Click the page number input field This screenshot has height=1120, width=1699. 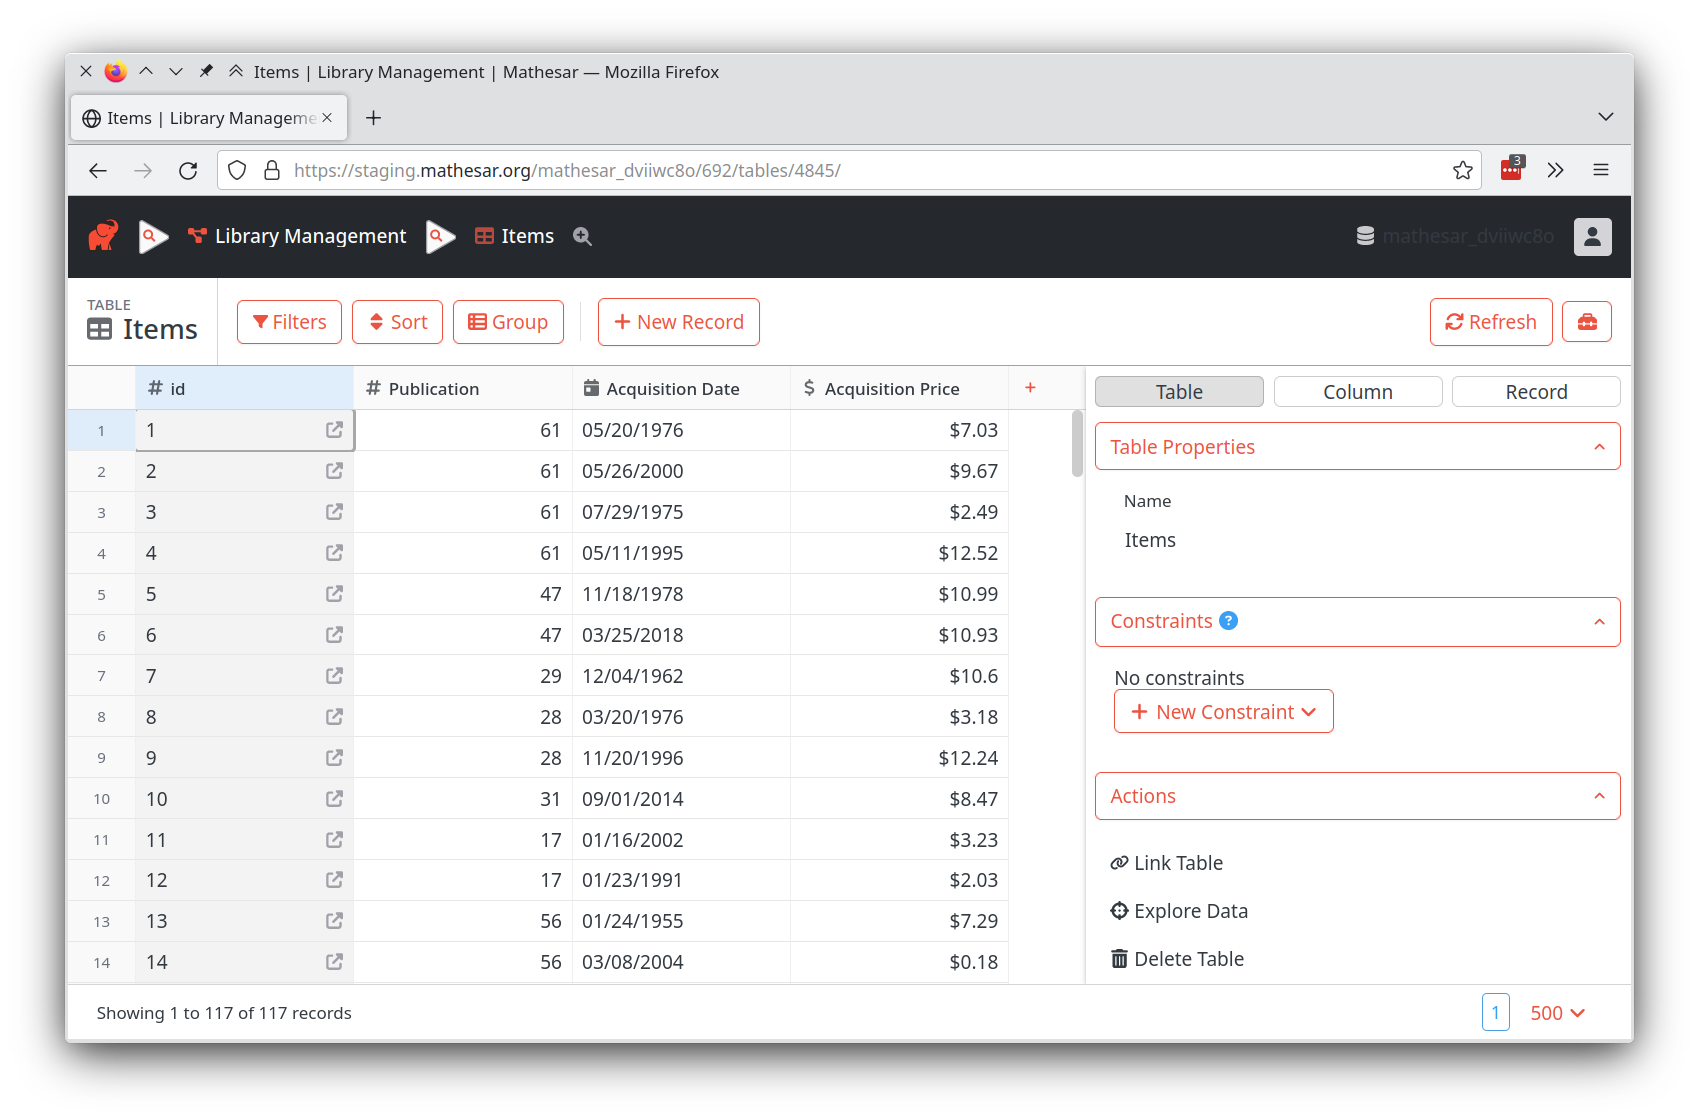click(1495, 1012)
